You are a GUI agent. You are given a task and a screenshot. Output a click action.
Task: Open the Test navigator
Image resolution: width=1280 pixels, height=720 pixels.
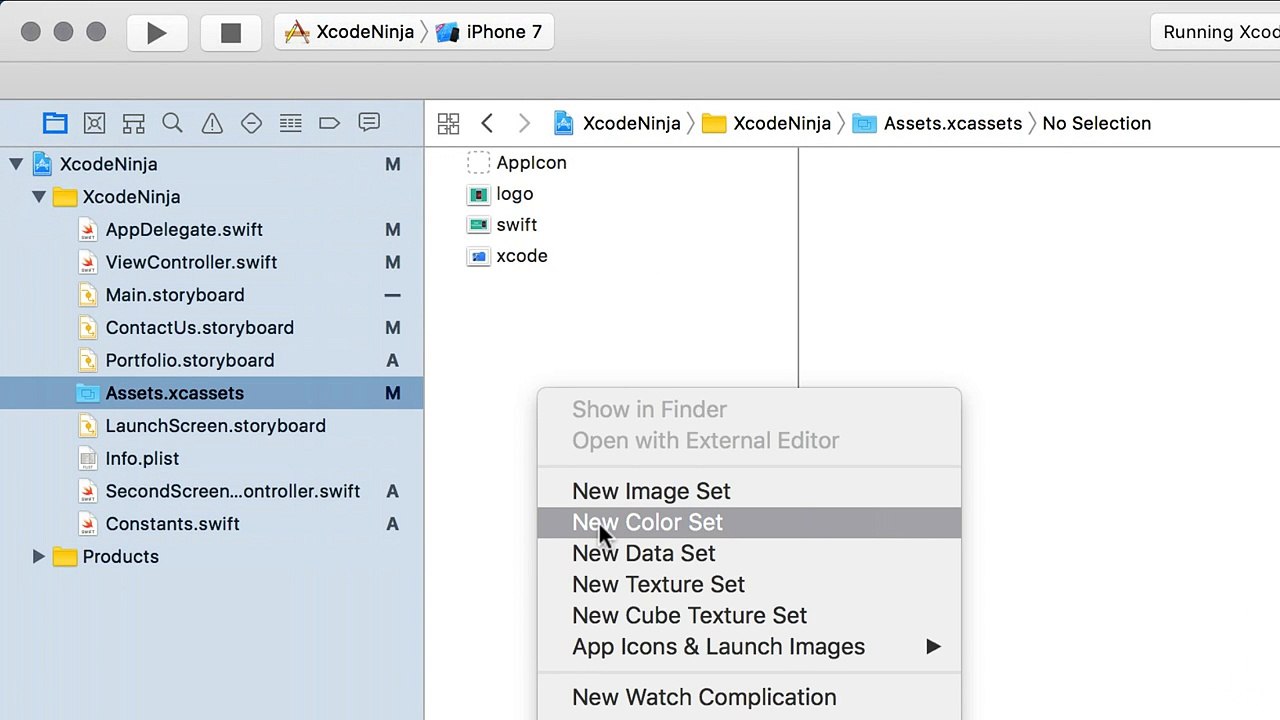click(x=251, y=123)
